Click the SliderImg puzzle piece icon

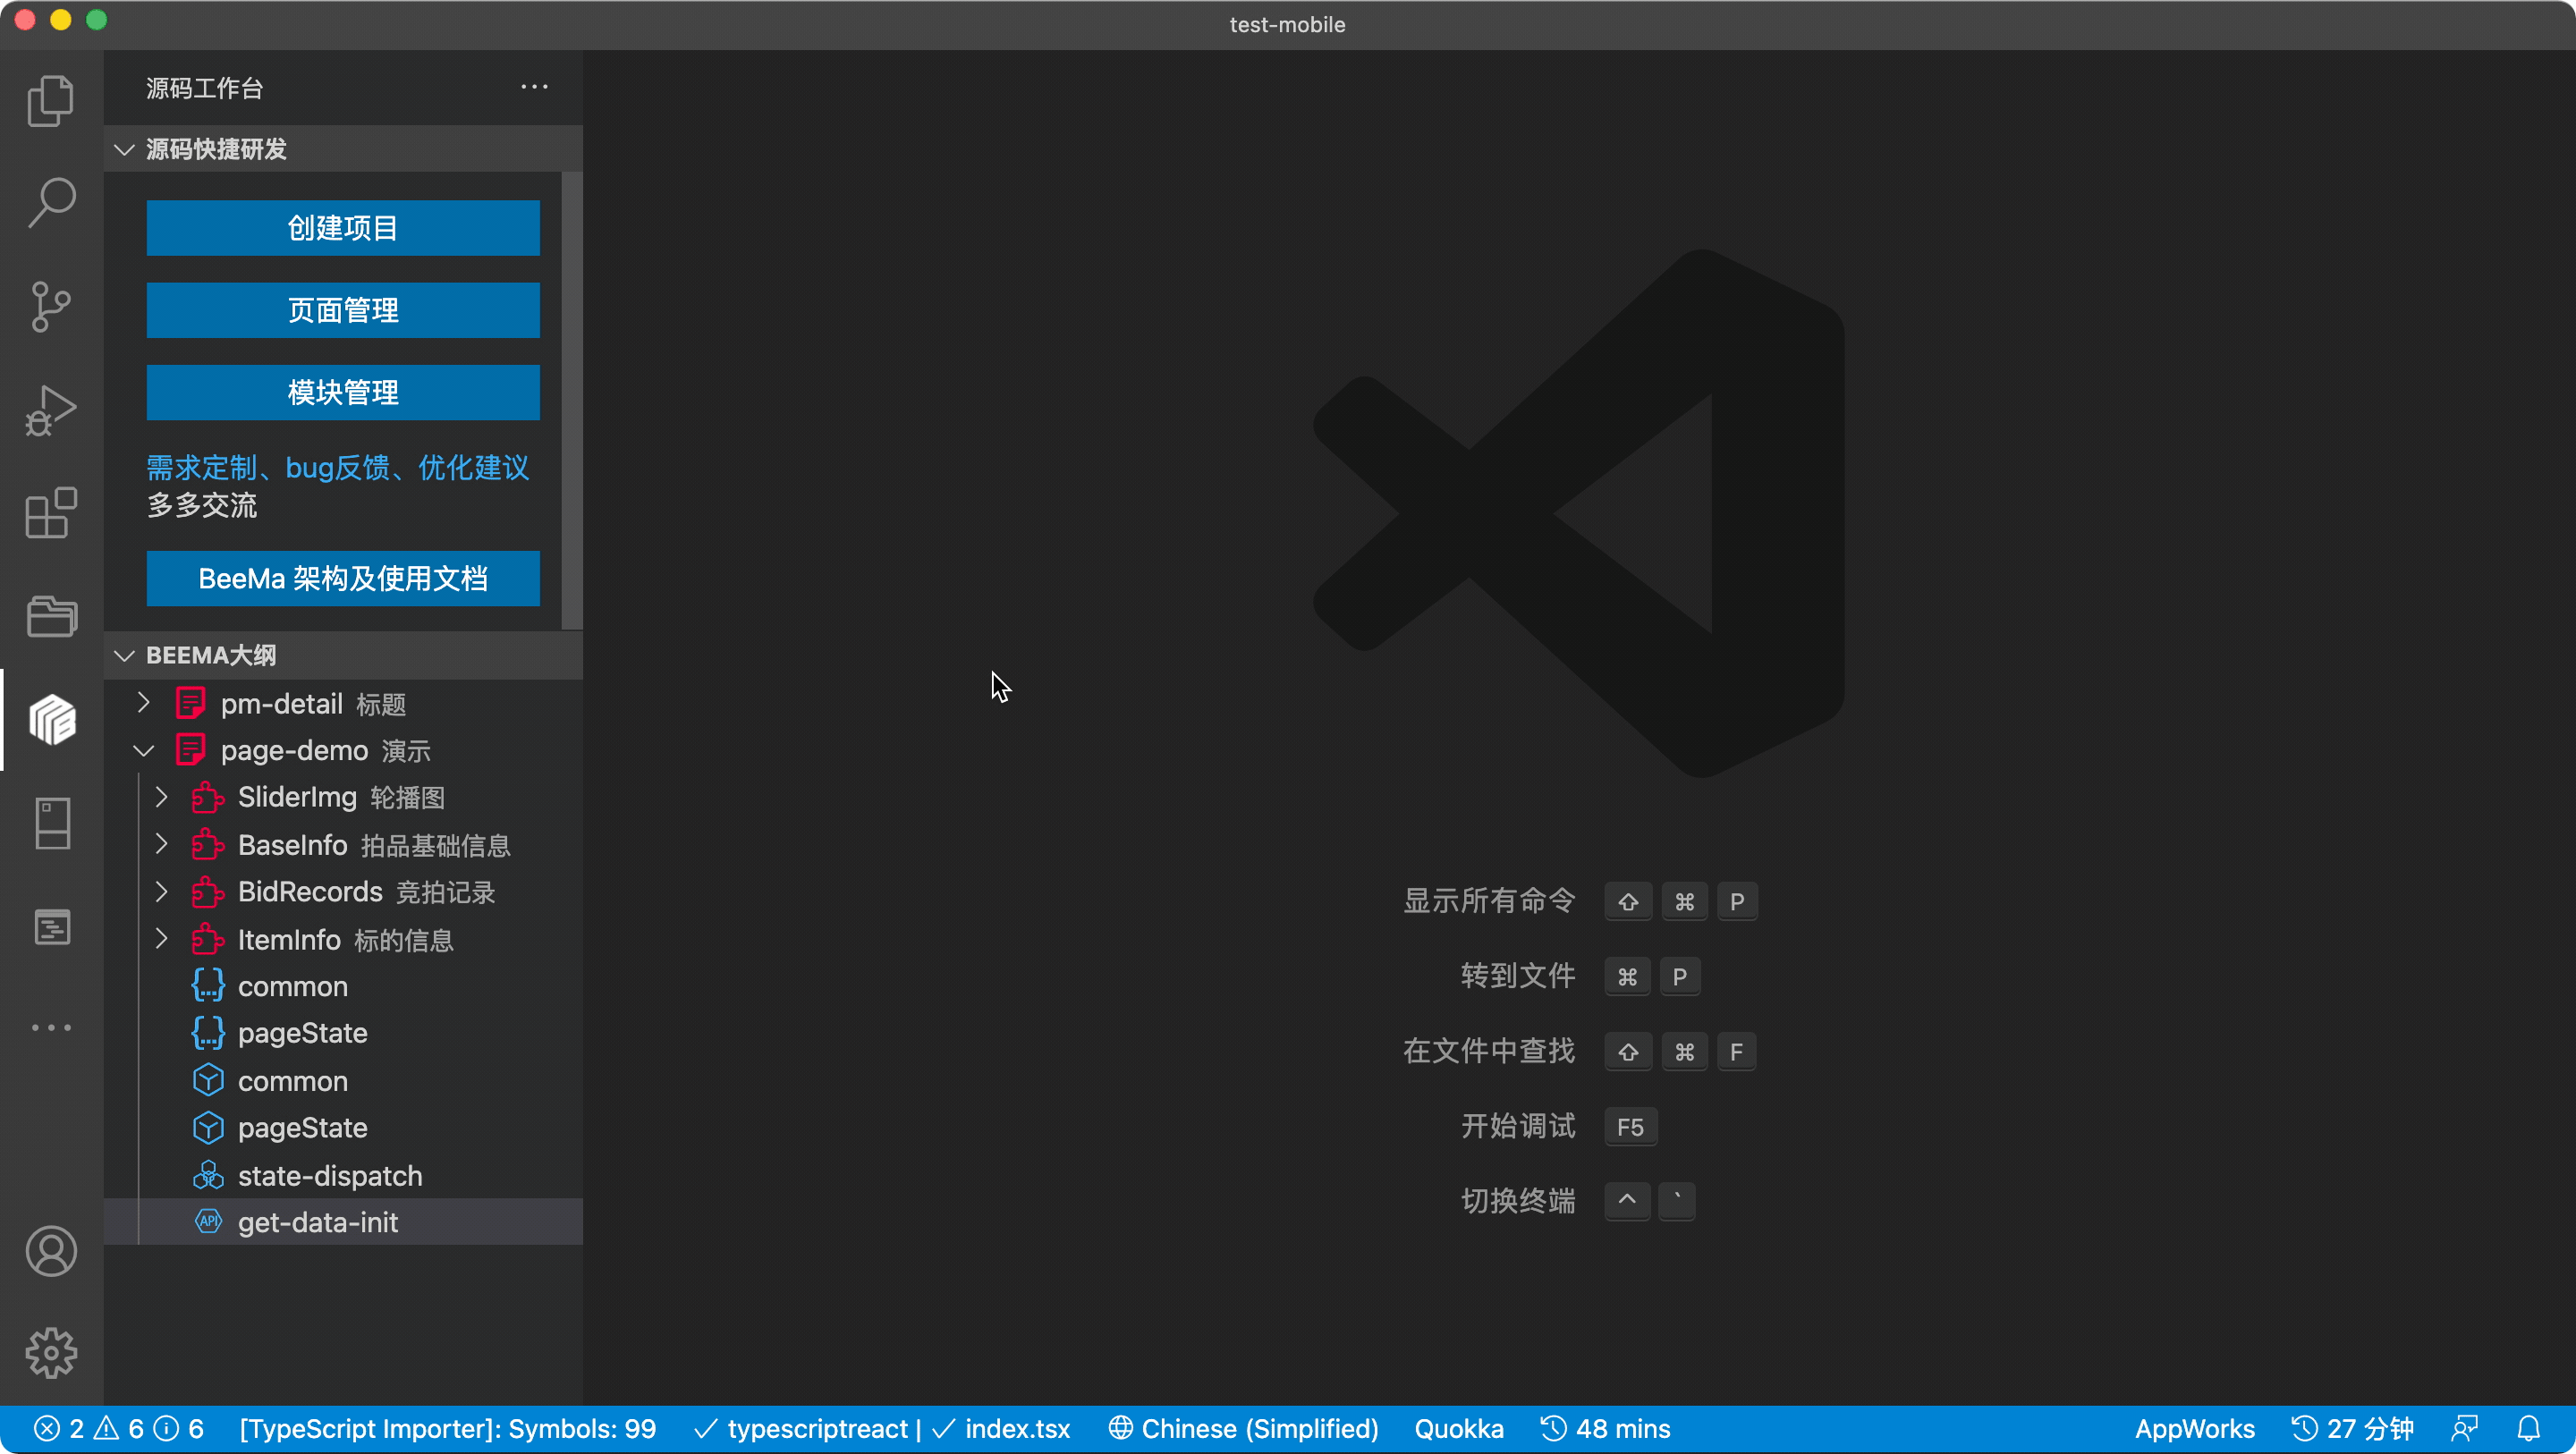(x=208, y=797)
